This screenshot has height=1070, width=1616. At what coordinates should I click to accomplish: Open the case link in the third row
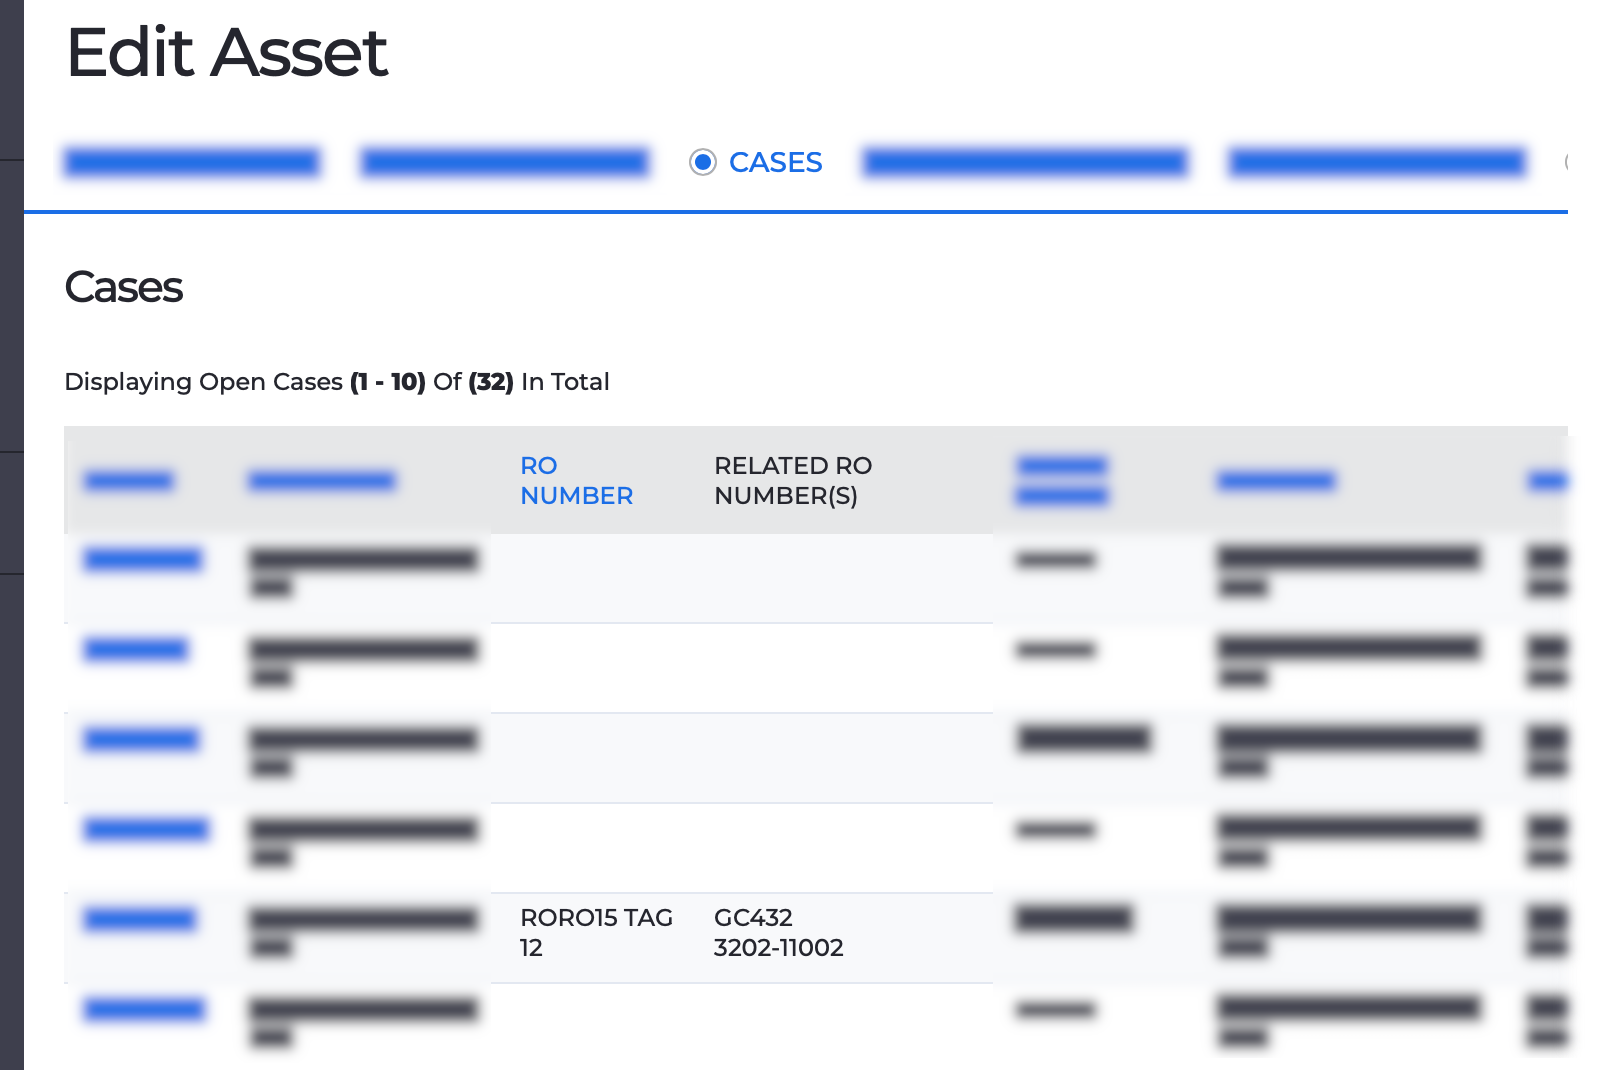pos(142,739)
